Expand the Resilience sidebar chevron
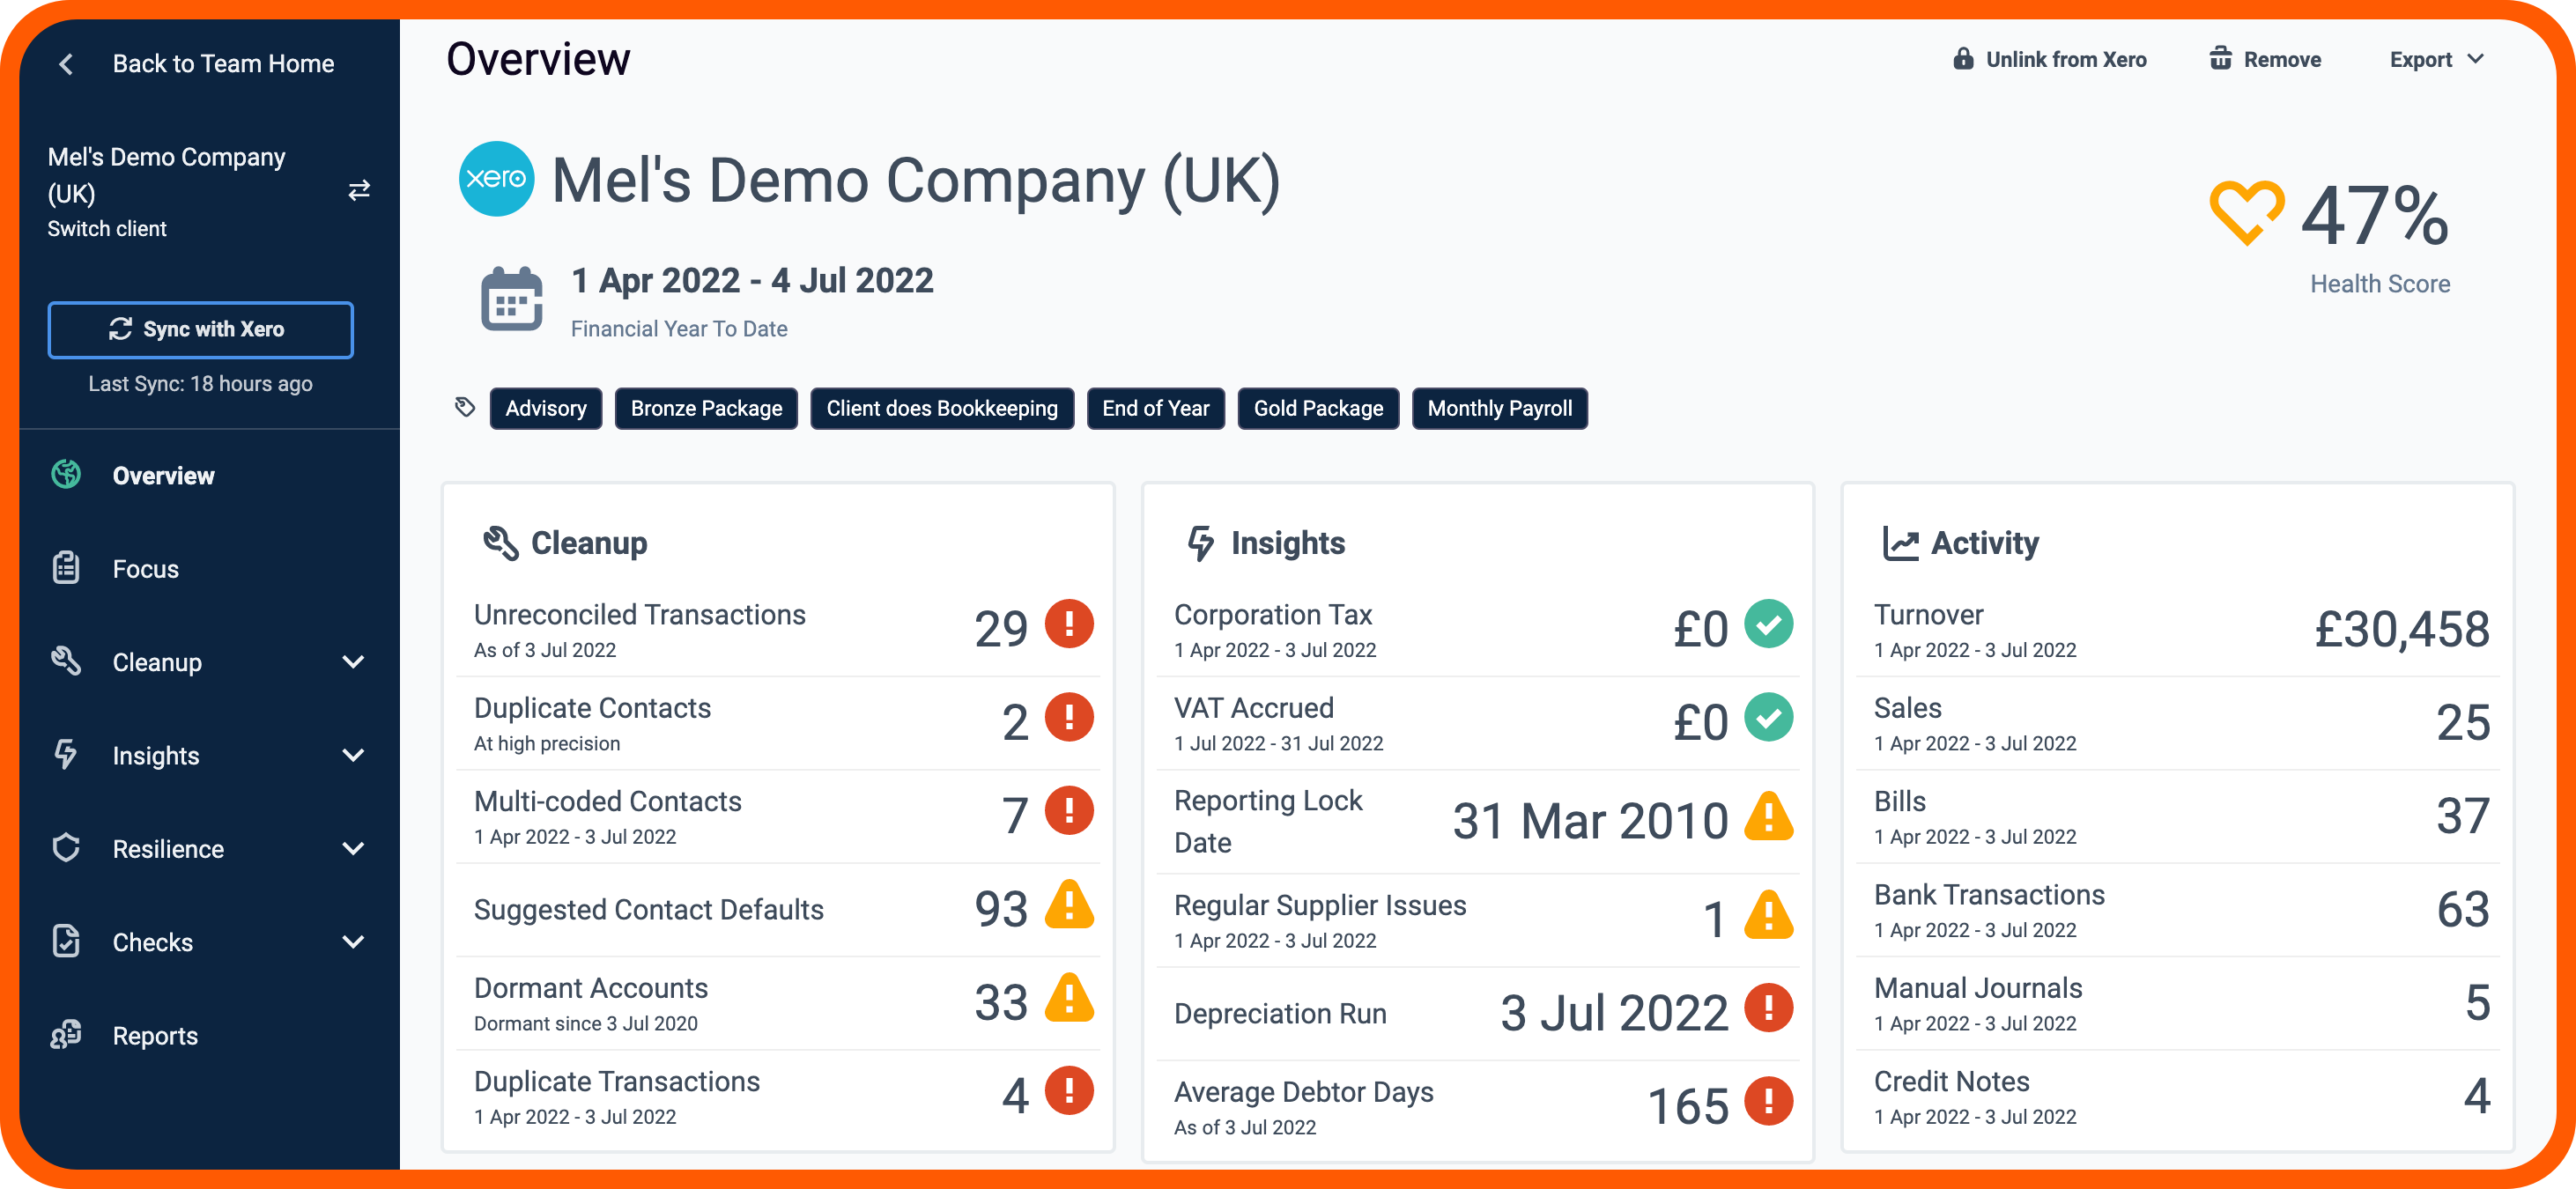This screenshot has width=2576, height=1189. (x=353, y=848)
